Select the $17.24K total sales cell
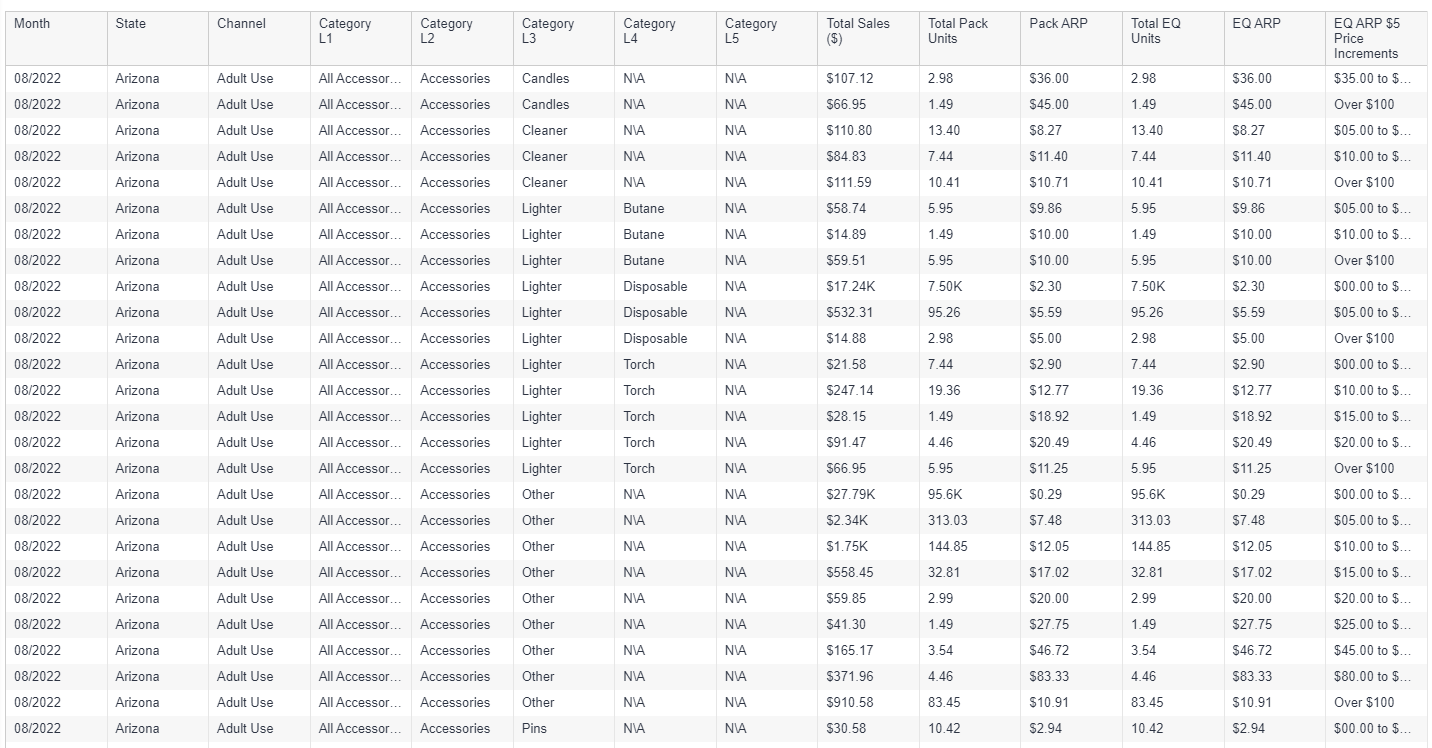 tap(850, 286)
